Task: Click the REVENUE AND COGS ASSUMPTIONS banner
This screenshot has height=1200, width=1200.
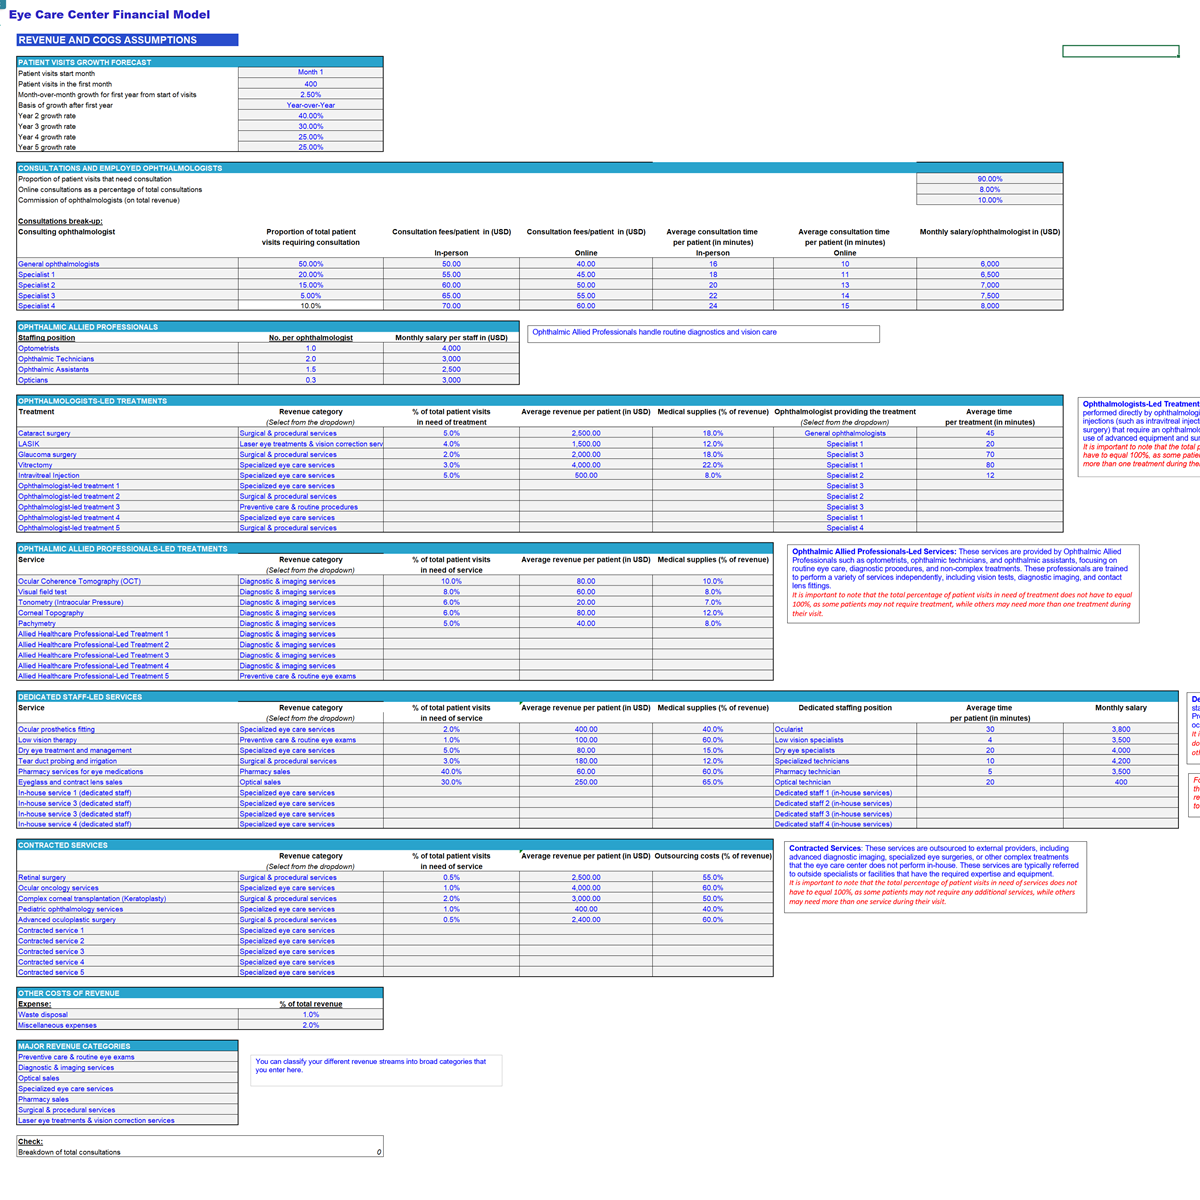Action: [127, 40]
